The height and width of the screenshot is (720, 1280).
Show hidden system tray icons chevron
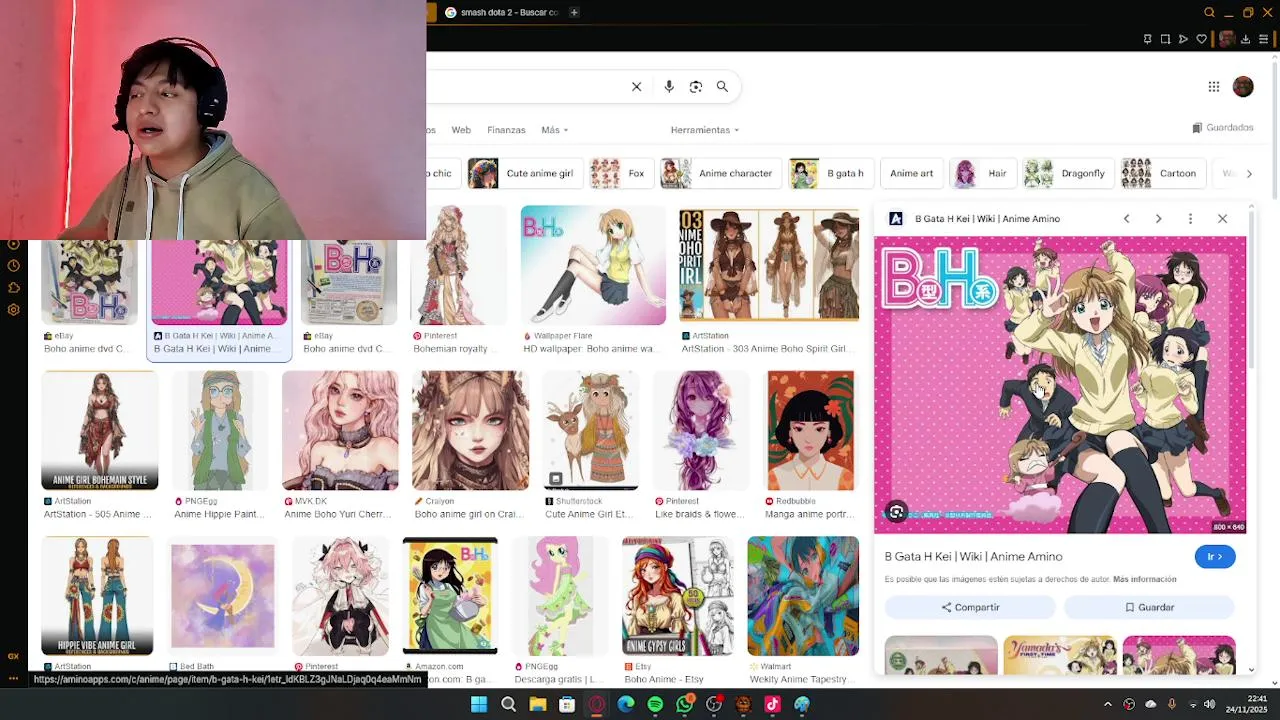[x=1107, y=705]
